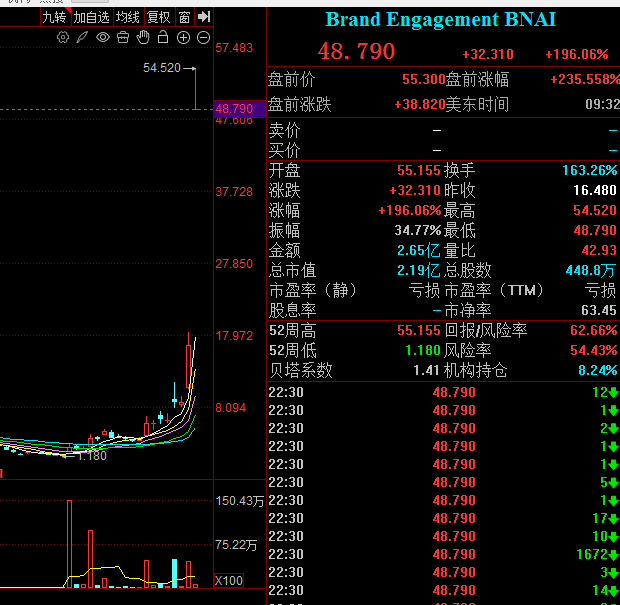Click total shares 448.8万

591,270
